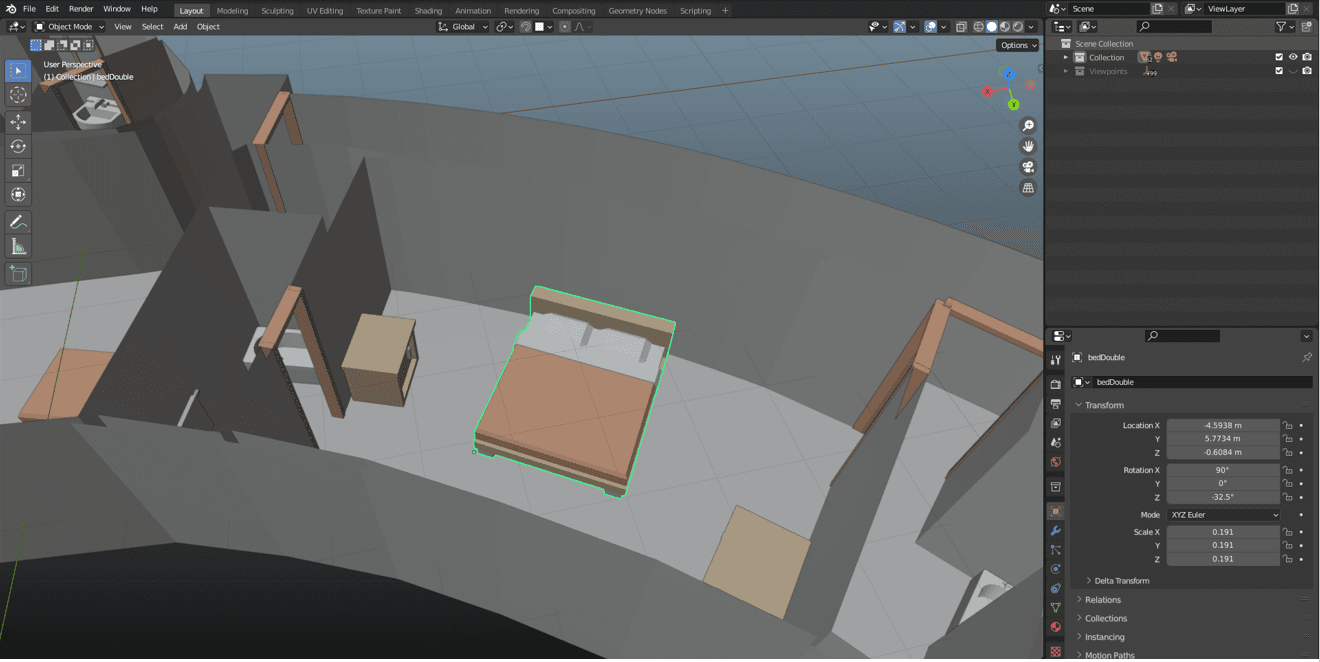
Task: Toggle lock on Location X
Action: click(x=1288, y=425)
